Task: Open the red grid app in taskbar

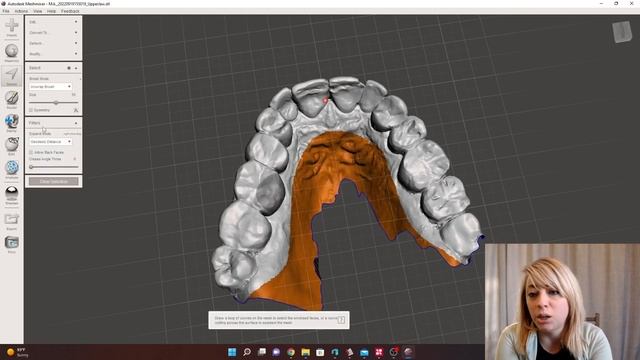Action: [379, 352]
